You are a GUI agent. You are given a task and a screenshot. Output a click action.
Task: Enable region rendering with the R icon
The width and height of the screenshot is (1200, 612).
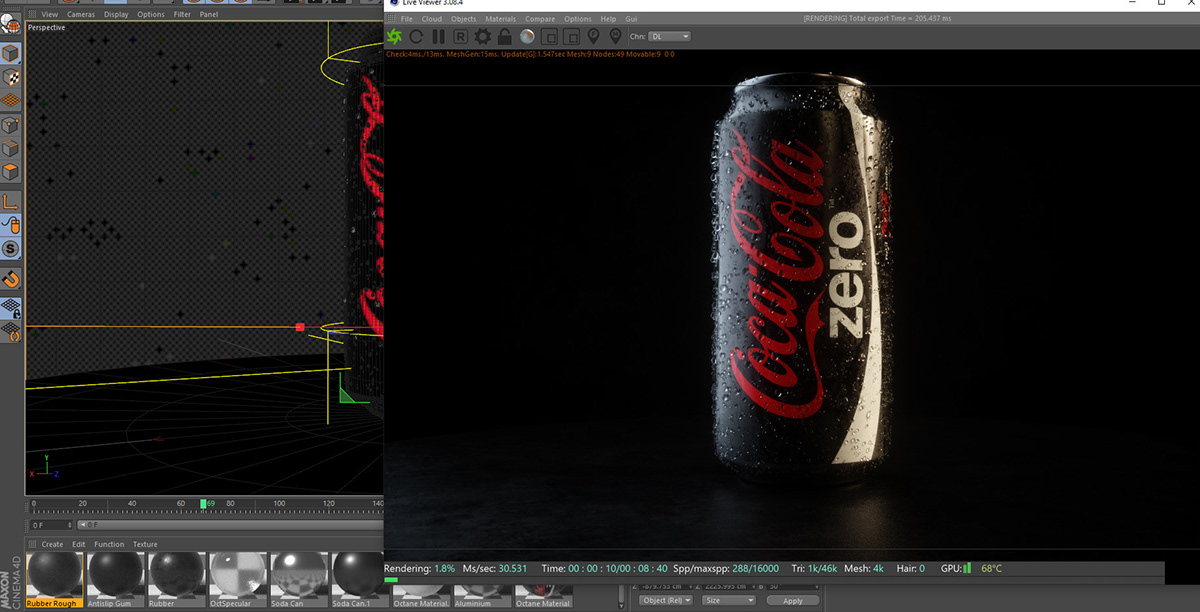[x=461, y=36]
